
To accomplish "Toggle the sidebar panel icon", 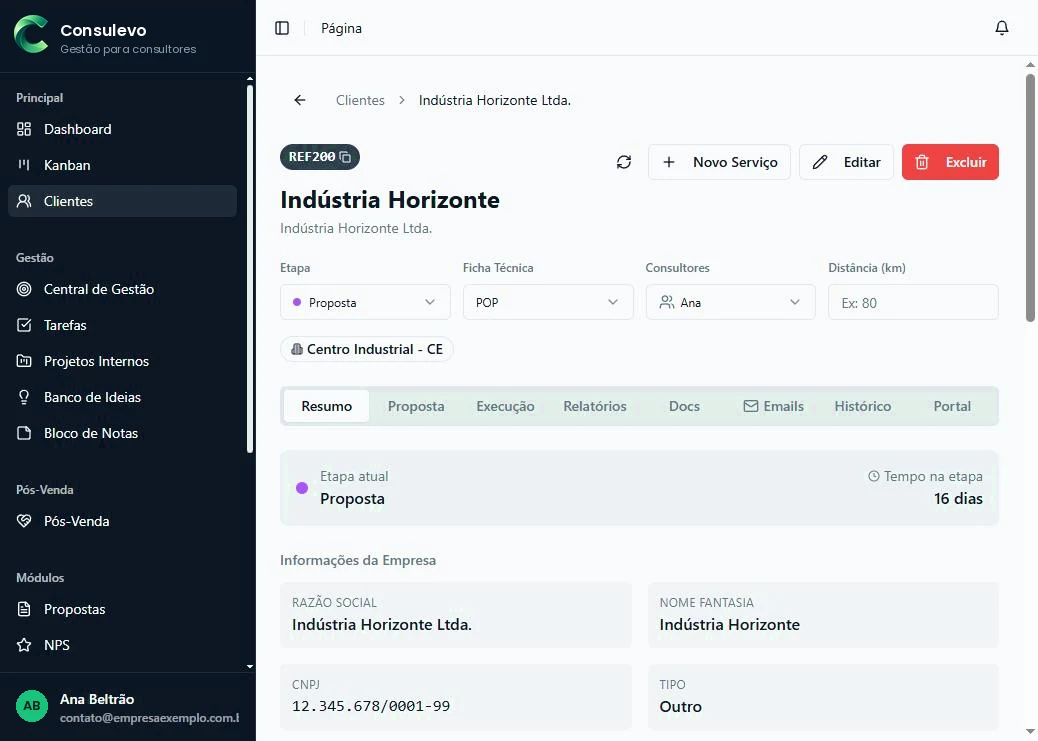I will click(x=282, y=28).
